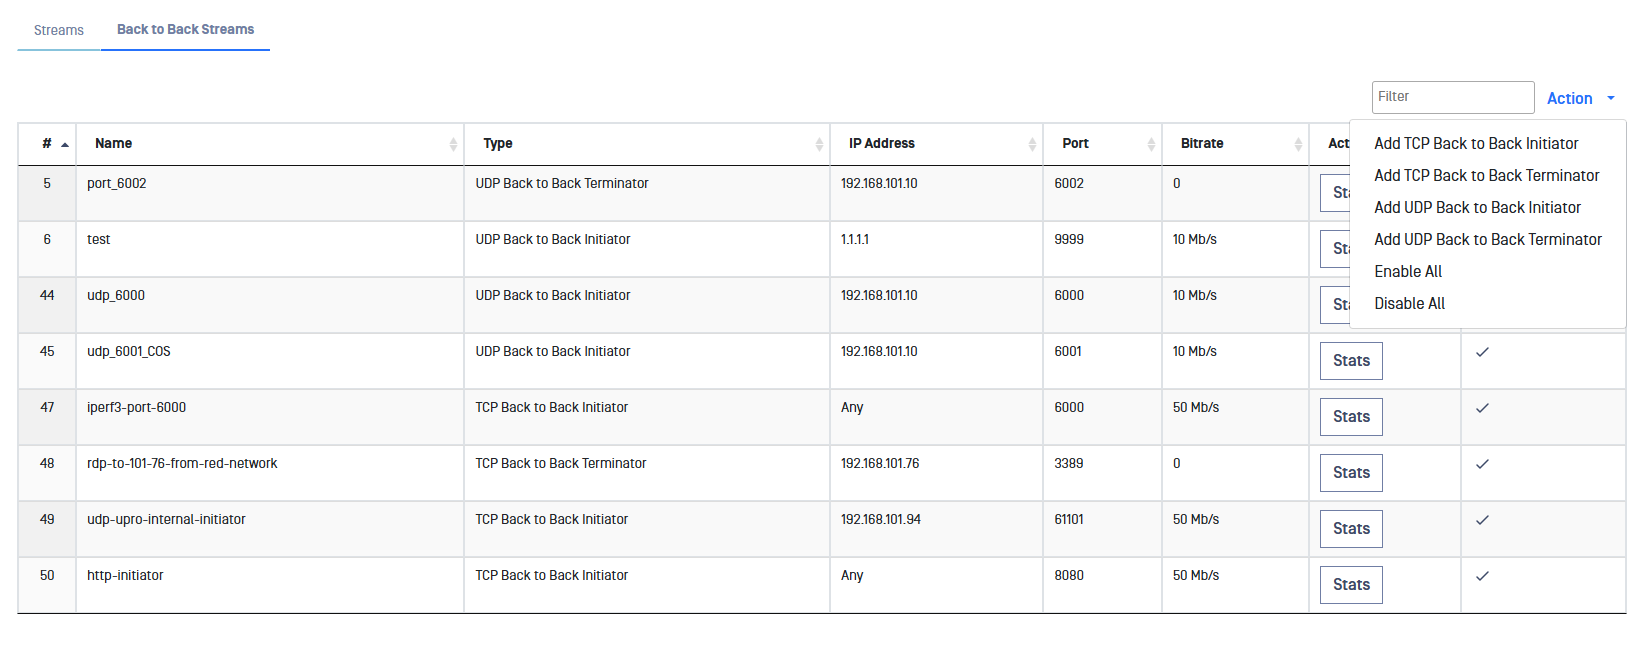Collapse the Action dropdown menu
Image resolution: width=1637 pixels, height=652 pixels.
1580,98
